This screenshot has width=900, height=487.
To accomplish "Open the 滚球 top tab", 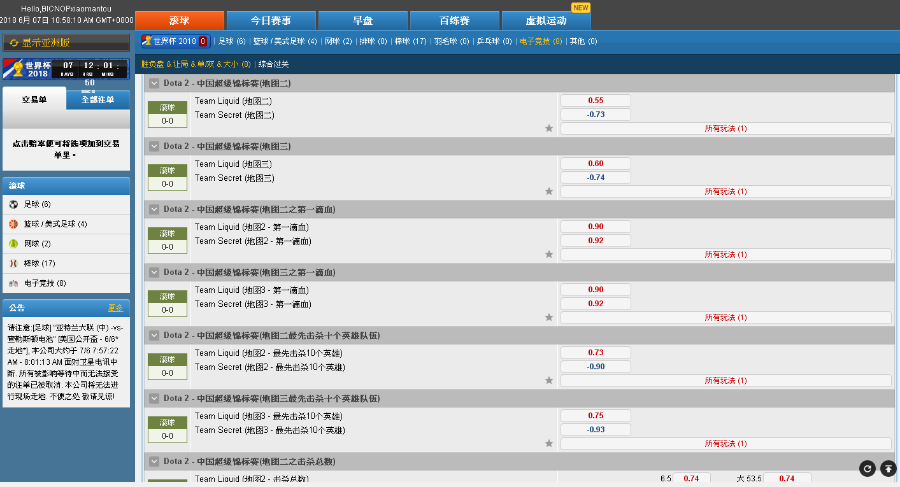I will coord(179,21).
